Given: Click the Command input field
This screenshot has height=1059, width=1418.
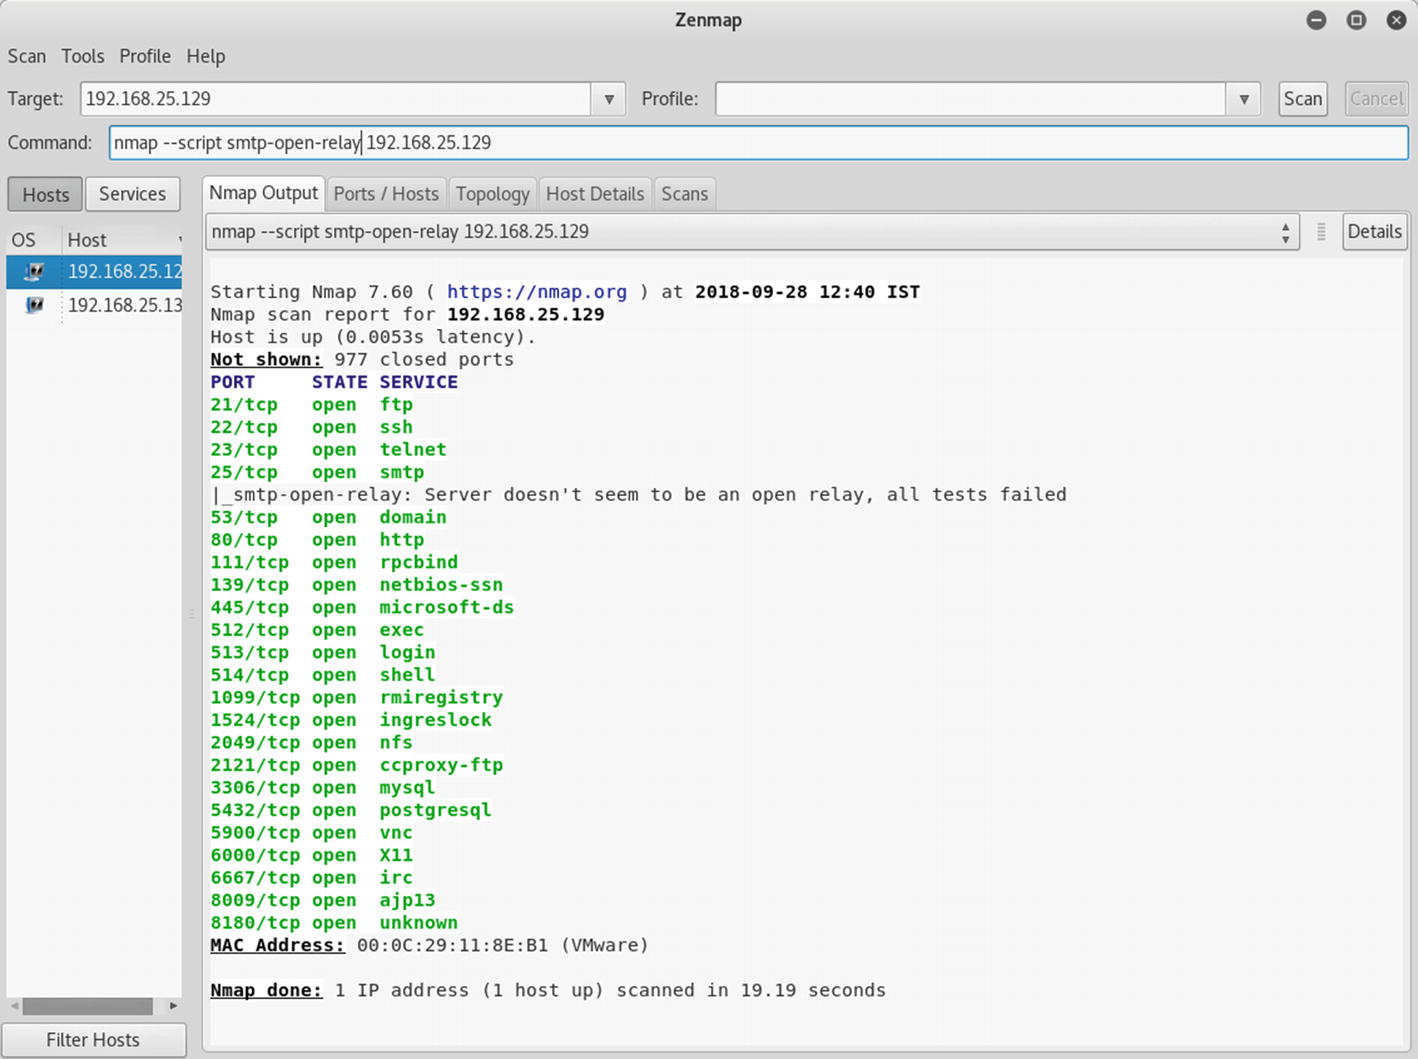Looking at the screenshot, I should [x=758, y=143].
